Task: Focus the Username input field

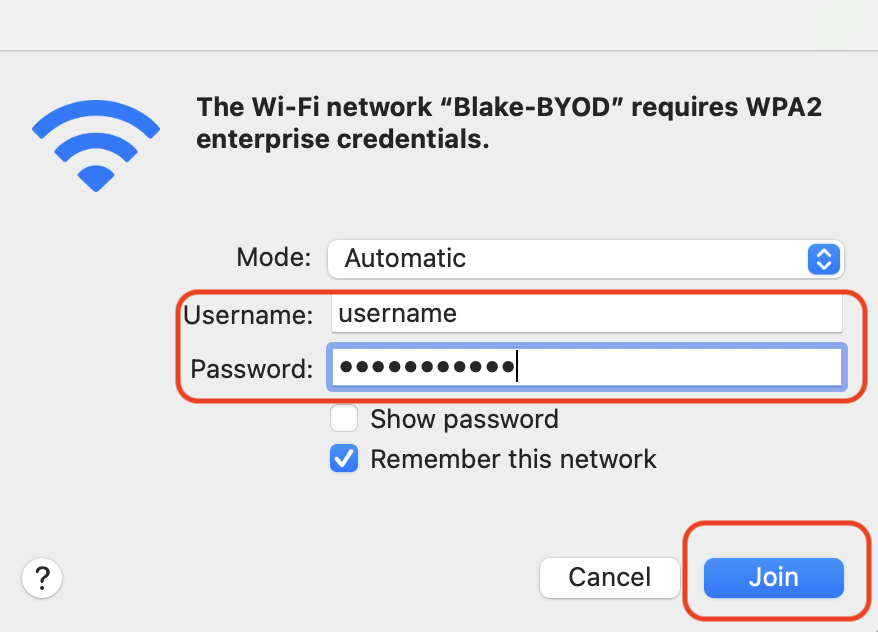Action: click(x=587, y=313)
